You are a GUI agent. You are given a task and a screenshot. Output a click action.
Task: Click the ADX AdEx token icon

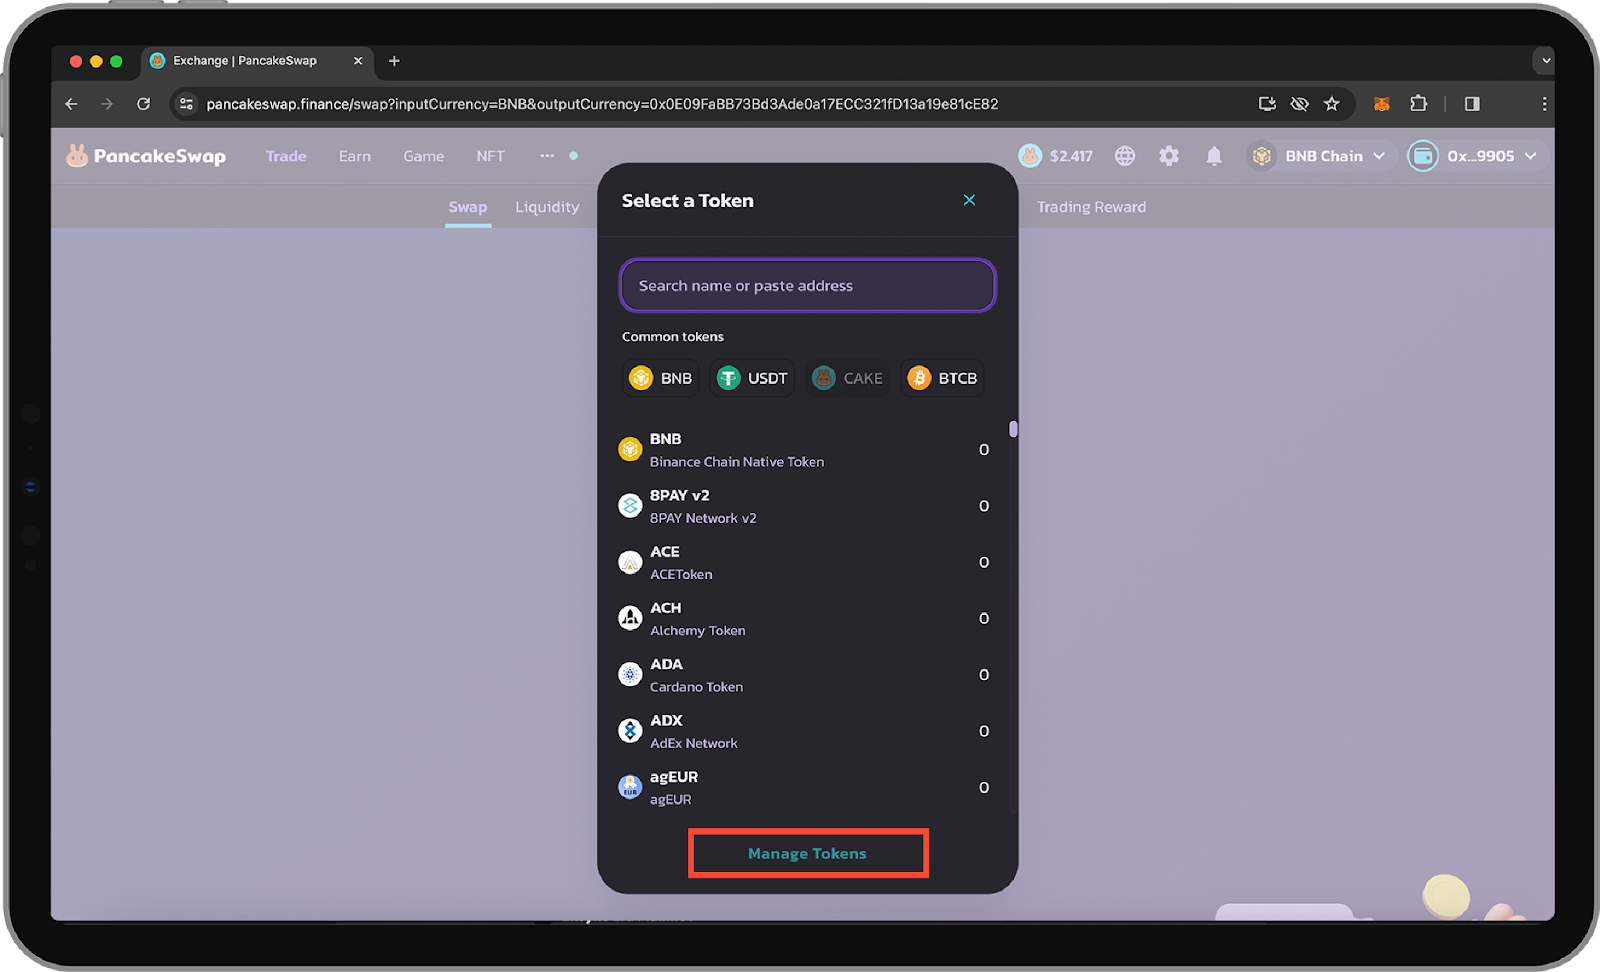tap(630, 731)
